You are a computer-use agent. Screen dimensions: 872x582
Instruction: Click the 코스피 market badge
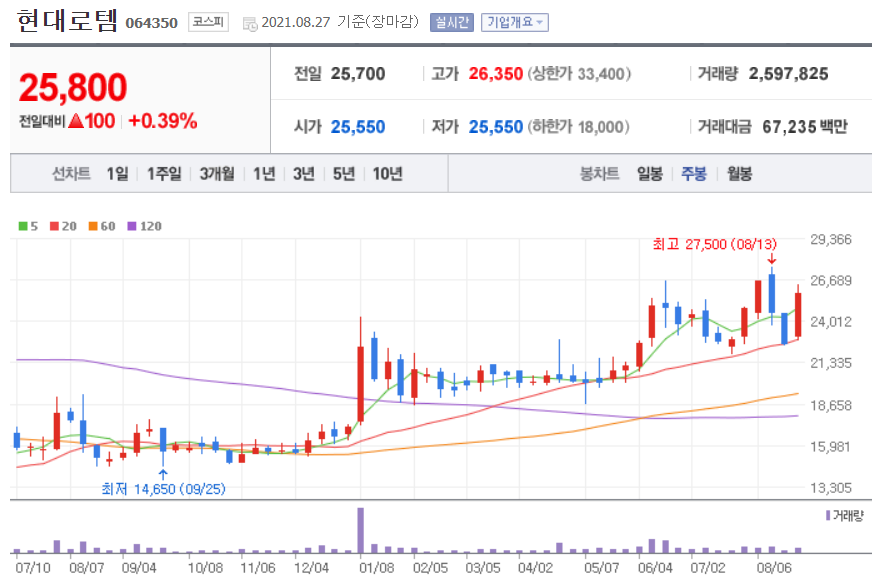(208, 22)
